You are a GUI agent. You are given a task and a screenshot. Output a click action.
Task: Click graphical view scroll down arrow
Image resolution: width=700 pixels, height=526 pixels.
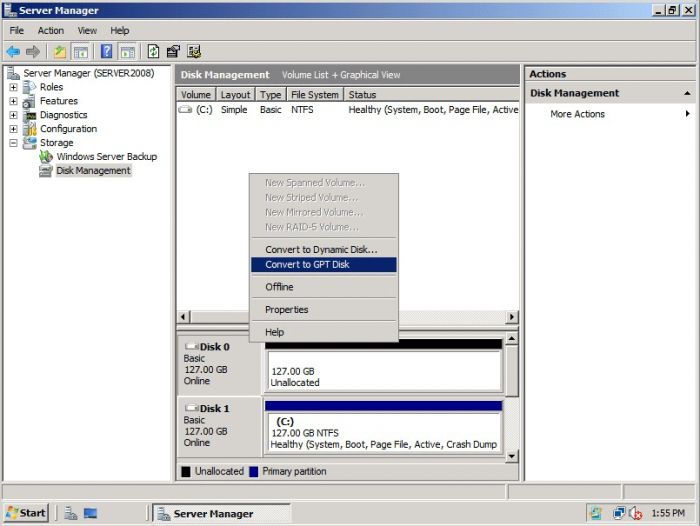[512, 456]
